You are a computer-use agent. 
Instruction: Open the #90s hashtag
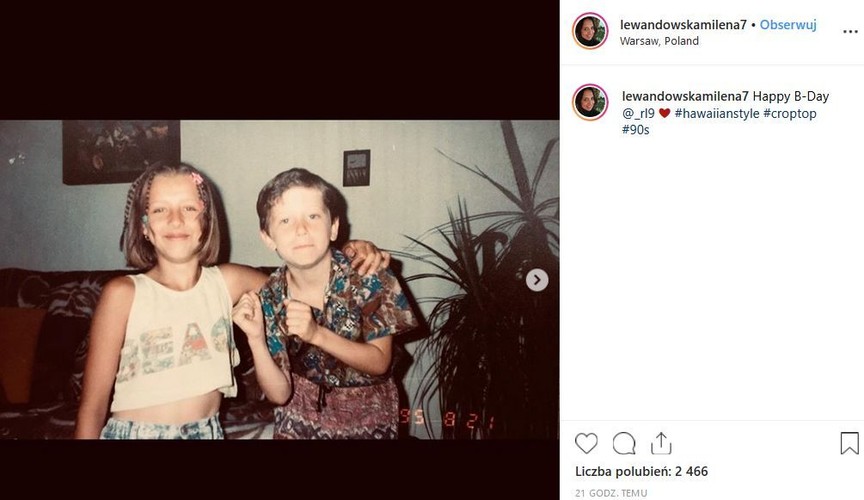click(x=635, y=130)
